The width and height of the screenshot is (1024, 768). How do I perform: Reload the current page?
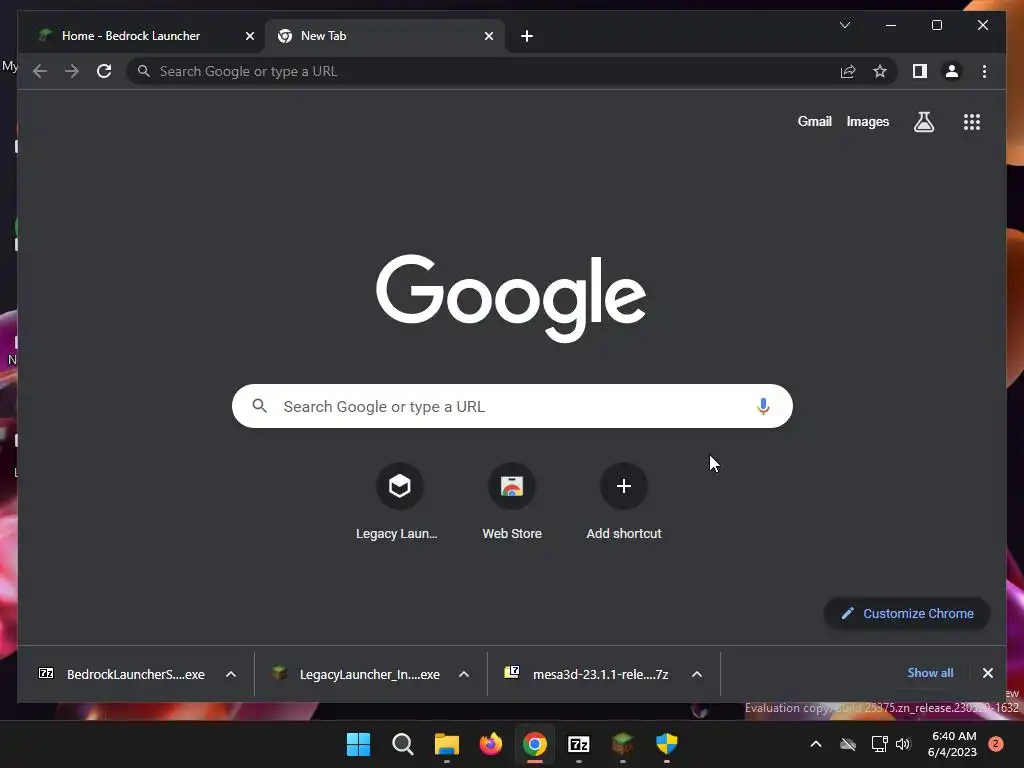[104, 71]
